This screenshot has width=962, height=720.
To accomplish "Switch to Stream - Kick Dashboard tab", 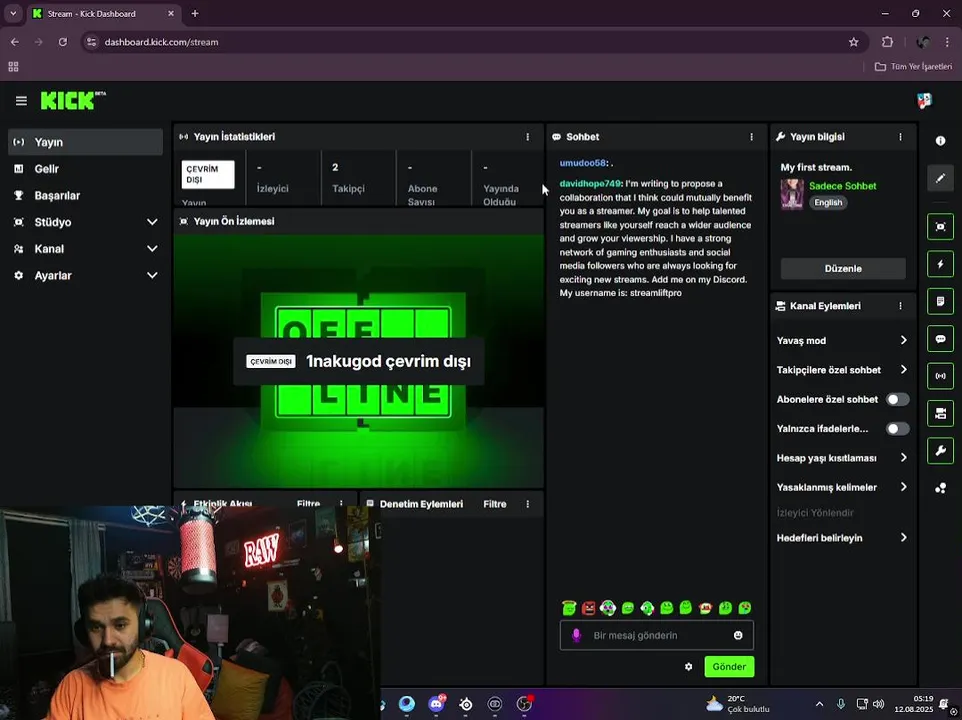I will click(x=103, y=13).
